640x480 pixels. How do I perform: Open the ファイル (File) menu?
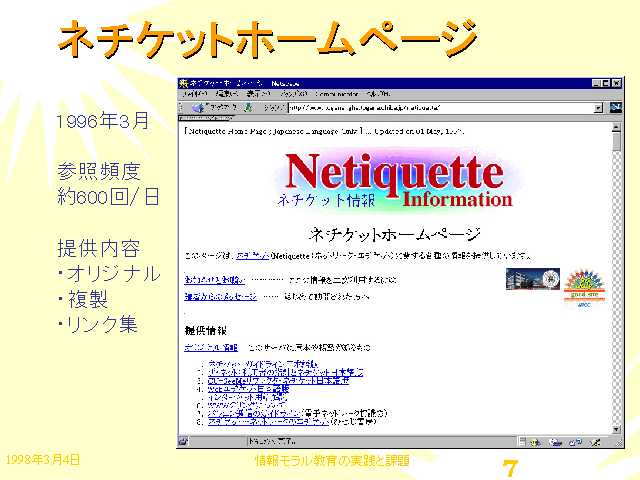(x=195, y=94)
